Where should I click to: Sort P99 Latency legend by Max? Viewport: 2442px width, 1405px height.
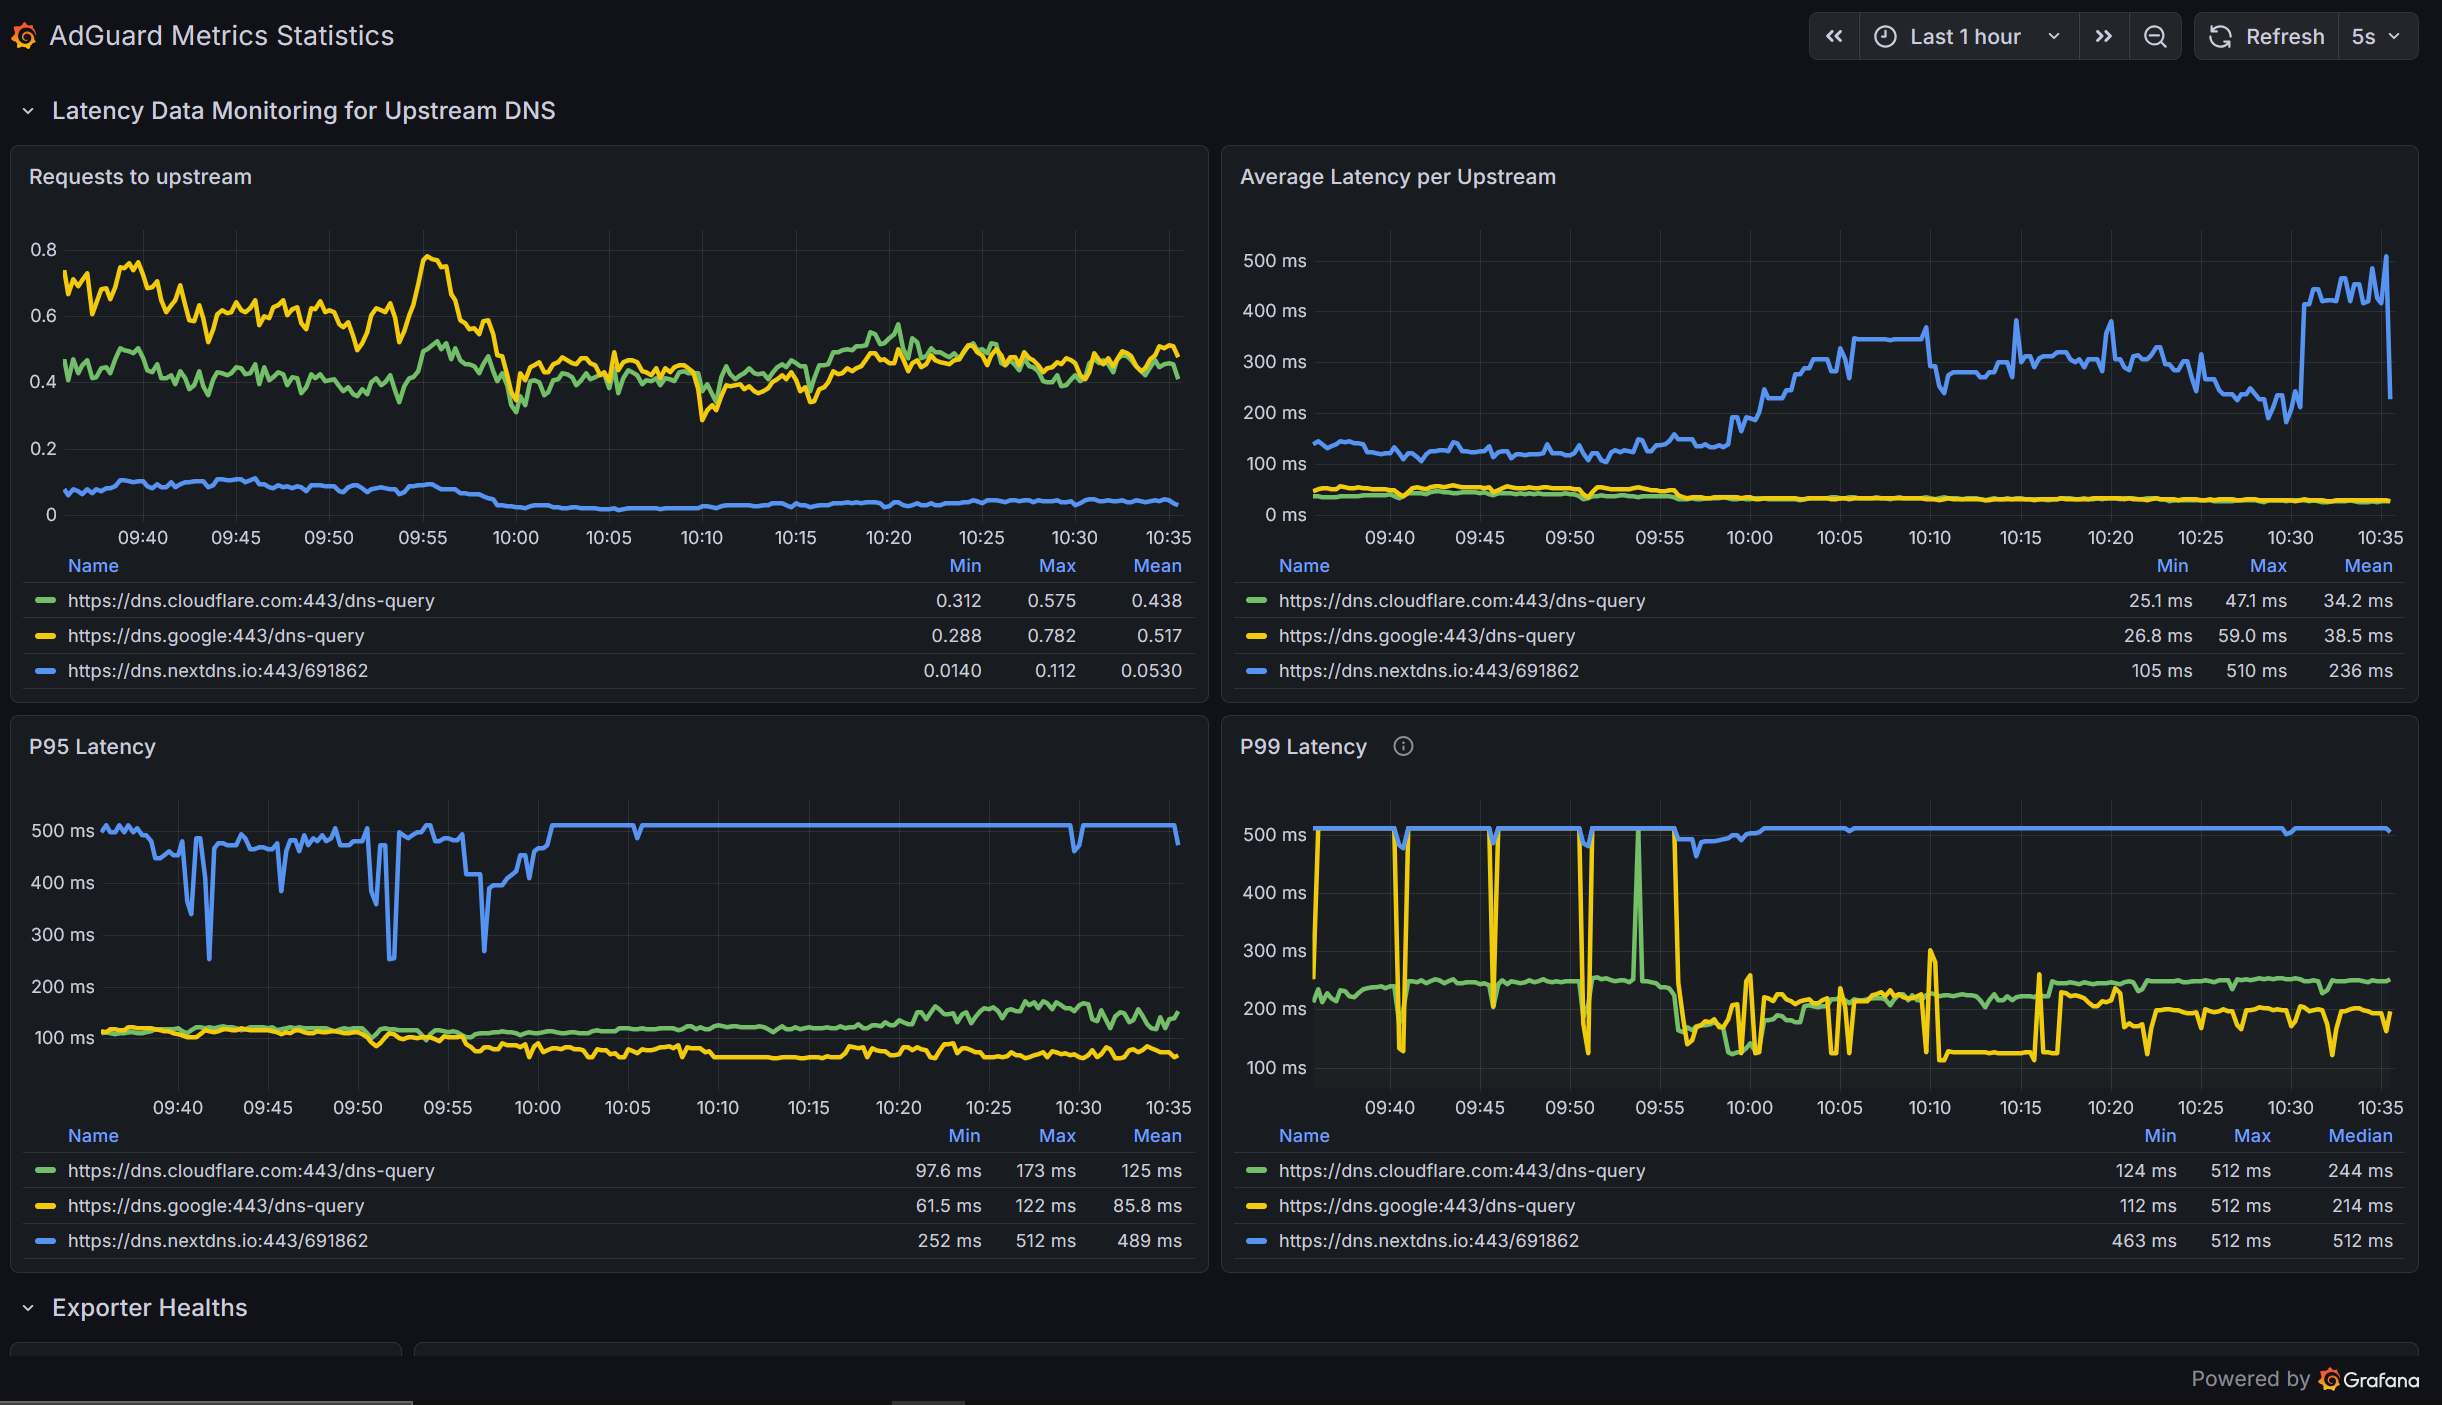2252,1136
